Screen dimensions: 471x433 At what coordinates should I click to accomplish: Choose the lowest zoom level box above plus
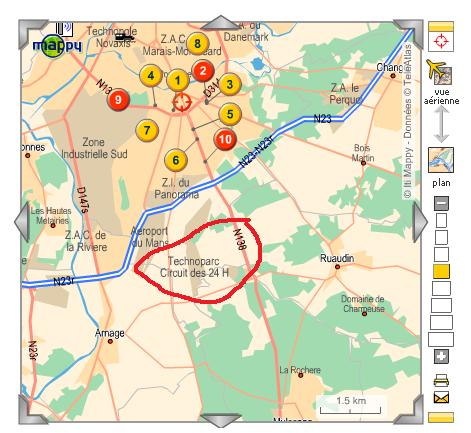point(441,339)
